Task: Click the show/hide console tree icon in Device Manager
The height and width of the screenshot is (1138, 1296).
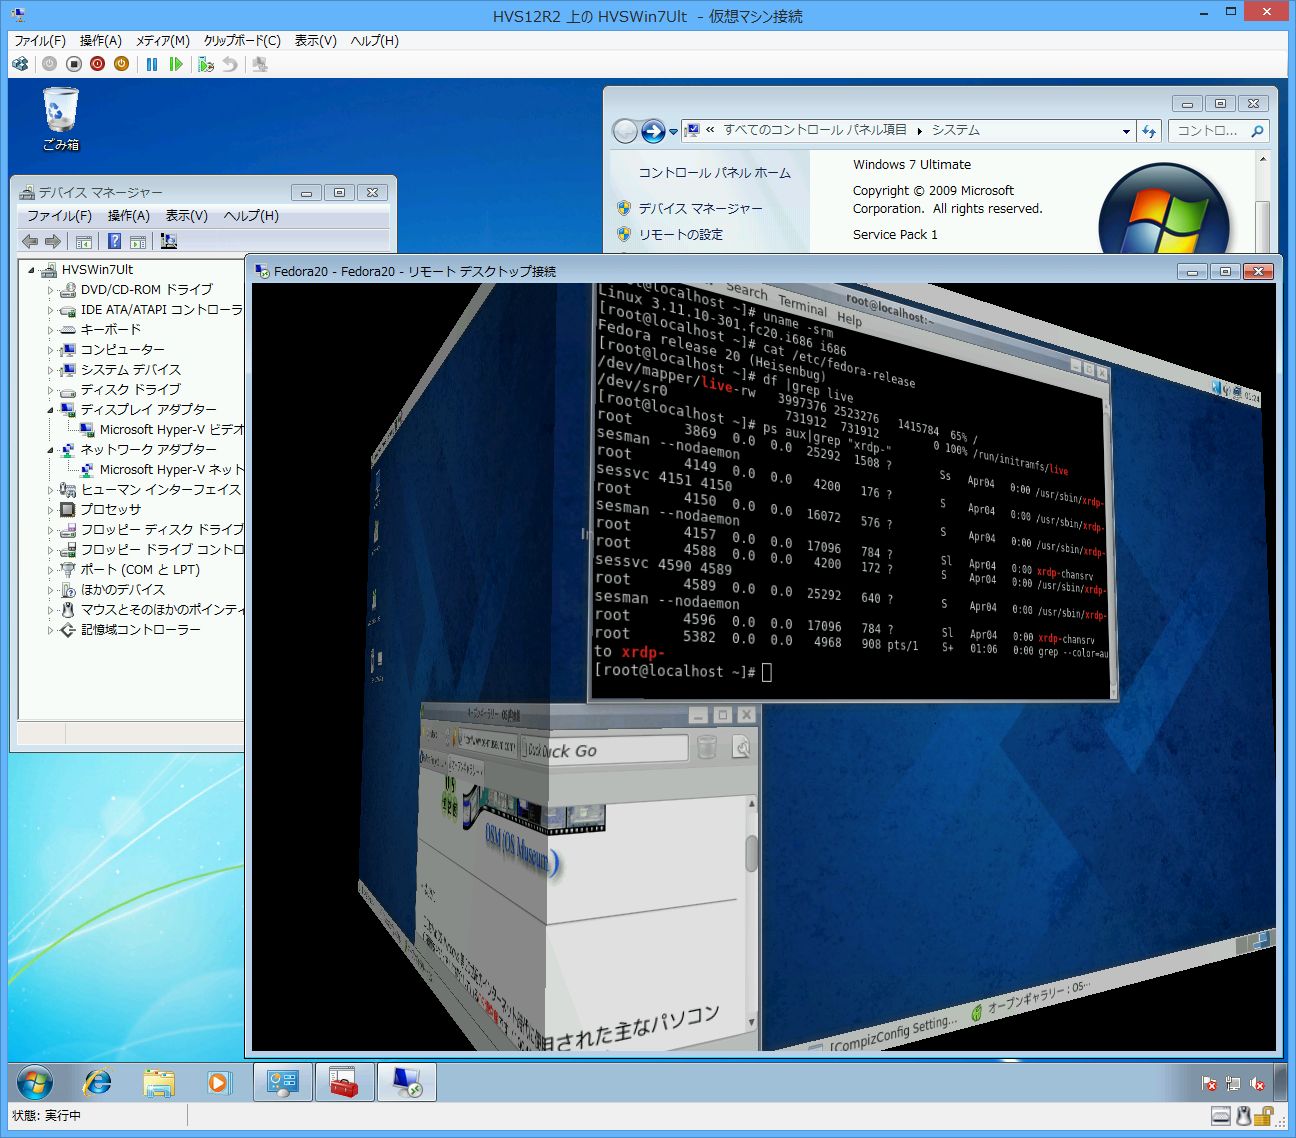Action: pos(84,241)
